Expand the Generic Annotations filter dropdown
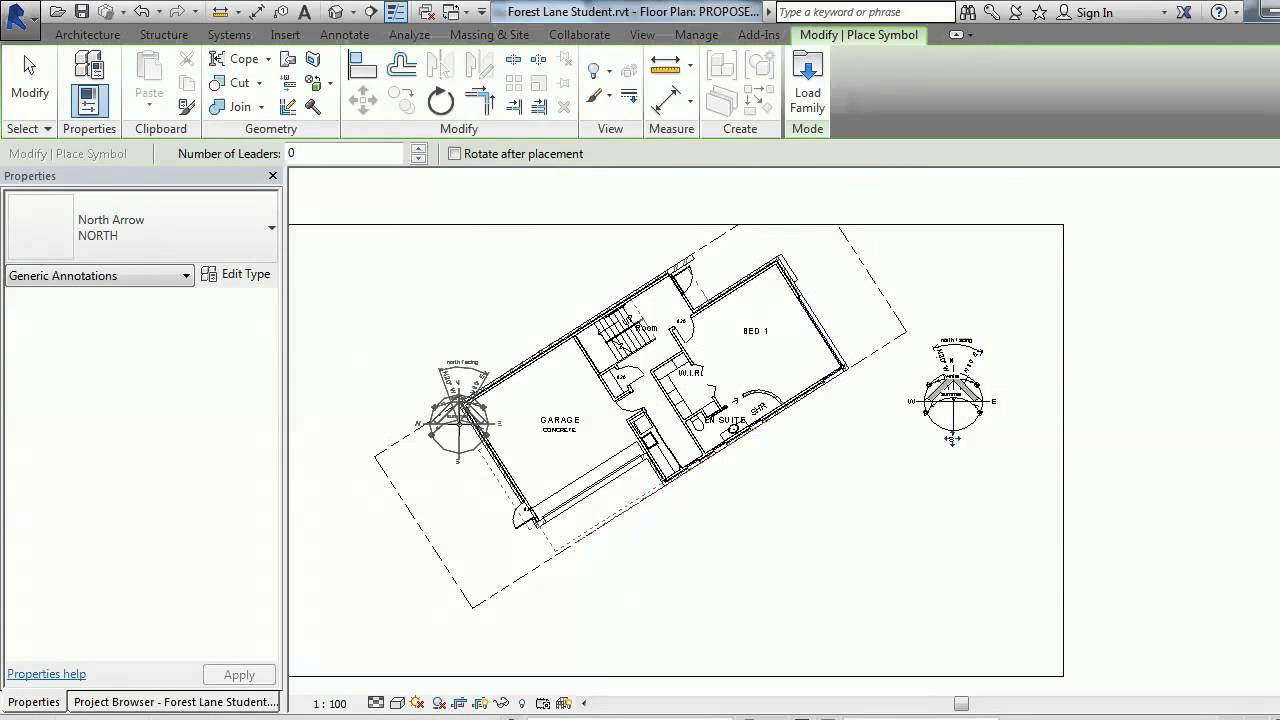This screenshot has height=720, width=1280. 186,276
